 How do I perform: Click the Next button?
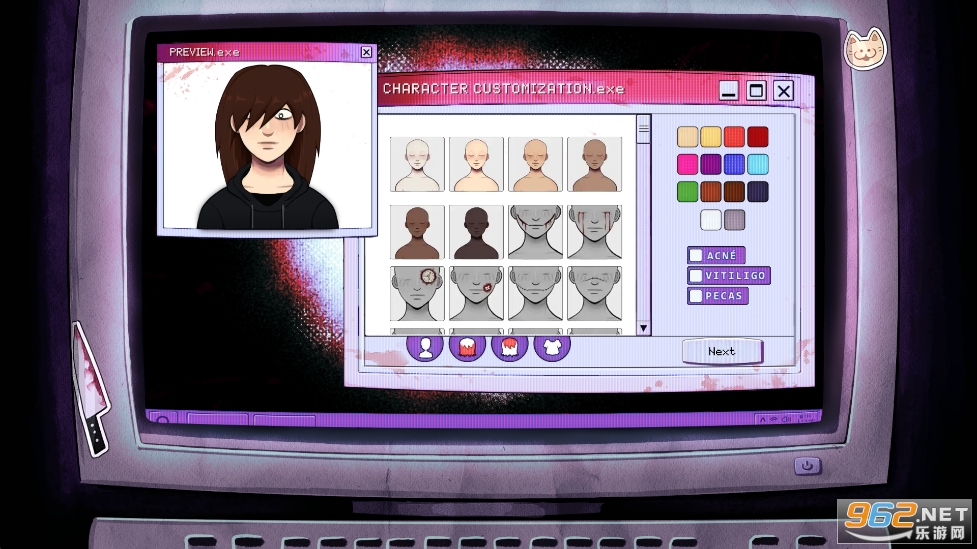[x=722, y=351]
